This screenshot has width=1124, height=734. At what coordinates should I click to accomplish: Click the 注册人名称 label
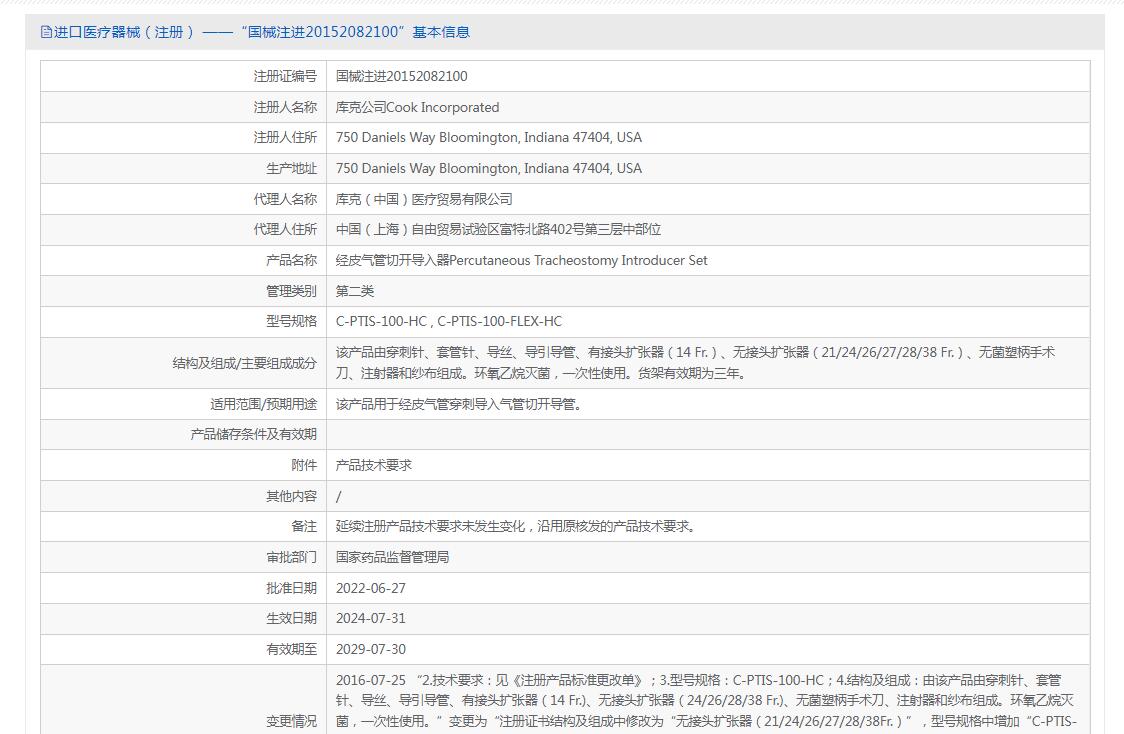click(285, 107)
